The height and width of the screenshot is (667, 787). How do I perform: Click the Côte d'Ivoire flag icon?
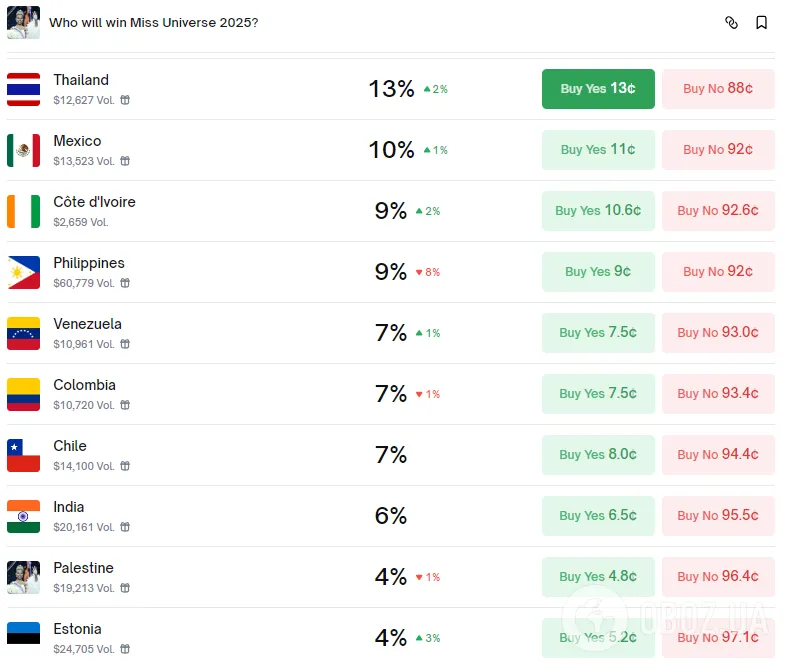click(x=24, y=211)
